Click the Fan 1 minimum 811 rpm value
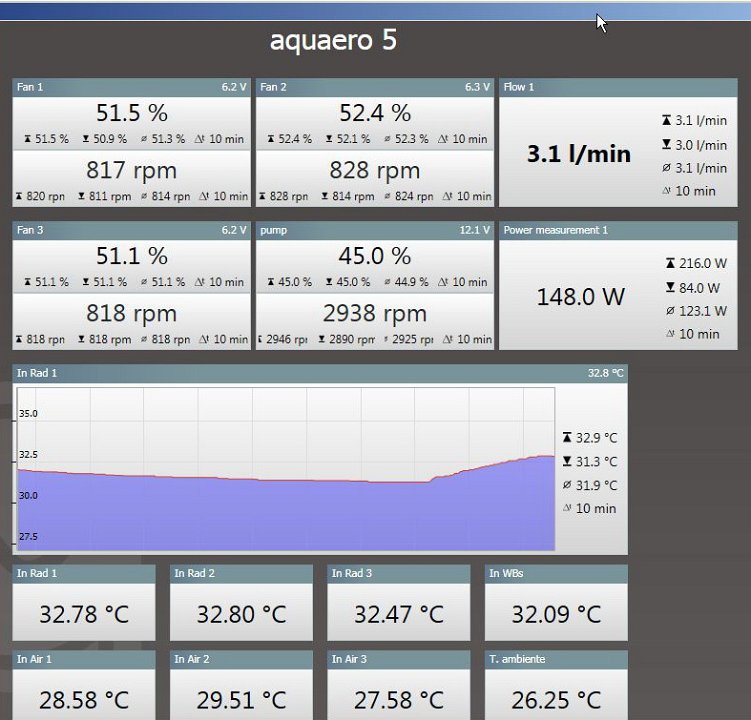The height and width of the screenshot is (720, 751). [110, 196]
